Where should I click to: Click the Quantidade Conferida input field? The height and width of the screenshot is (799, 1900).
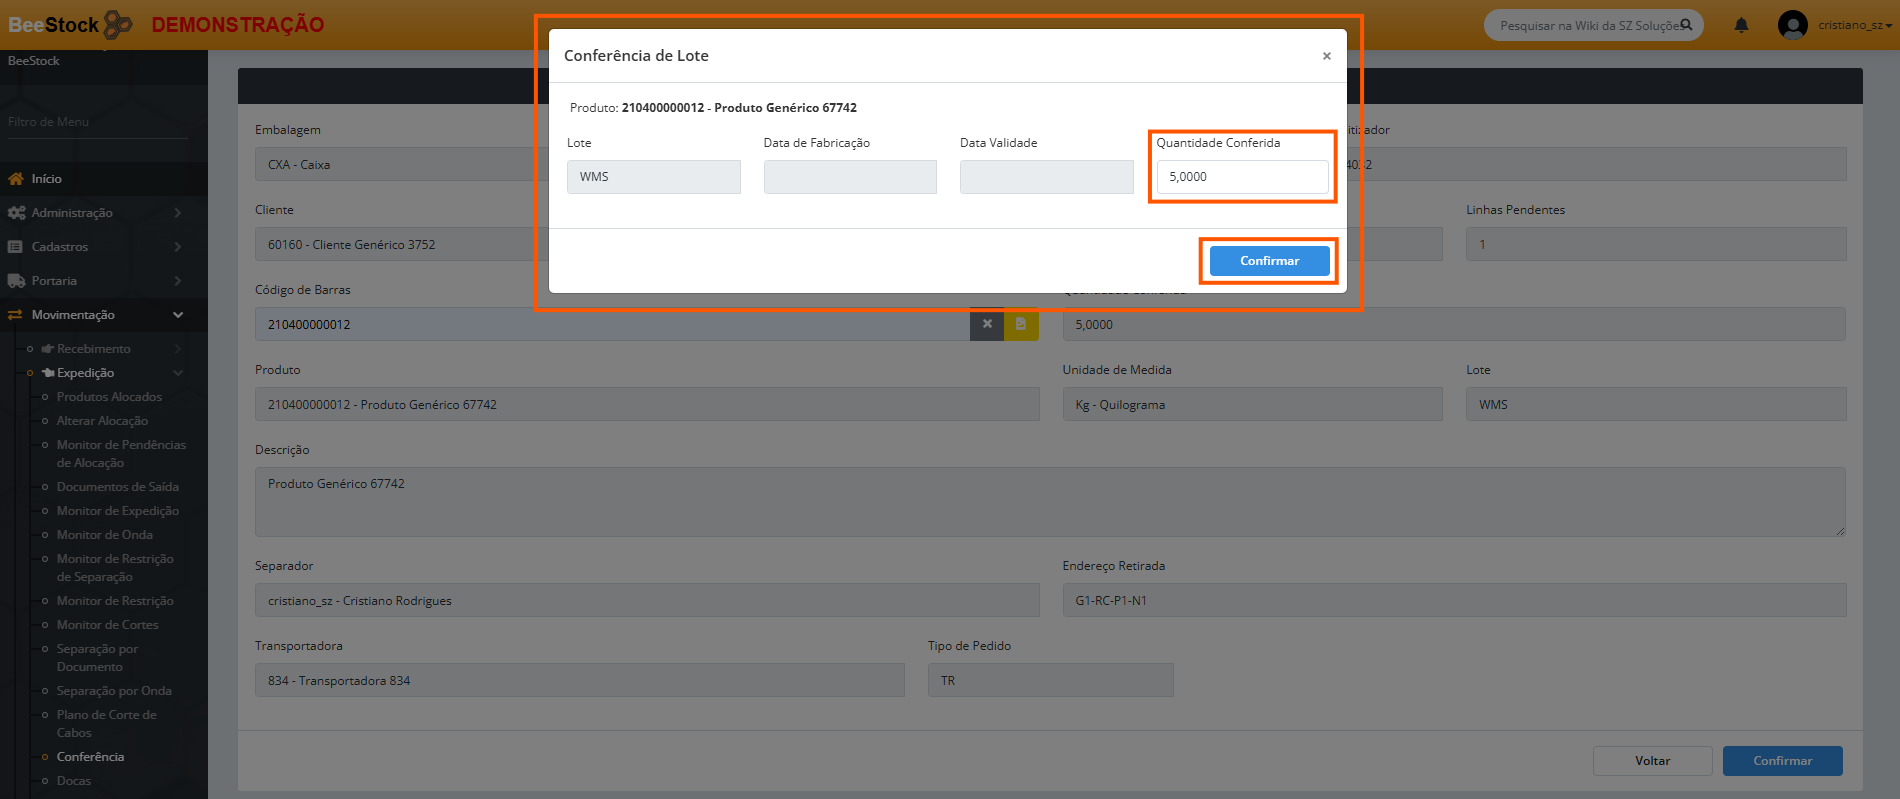[x=1242, y=177]
